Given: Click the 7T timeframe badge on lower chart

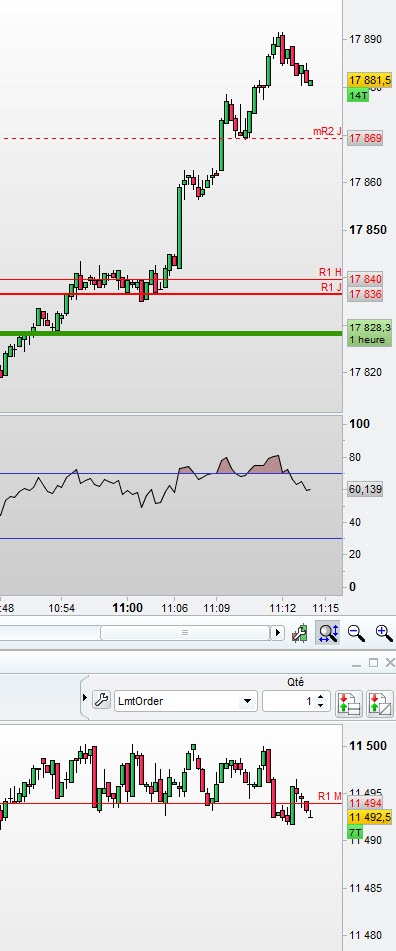Looking at the screenshot, I should pos(355,833).
